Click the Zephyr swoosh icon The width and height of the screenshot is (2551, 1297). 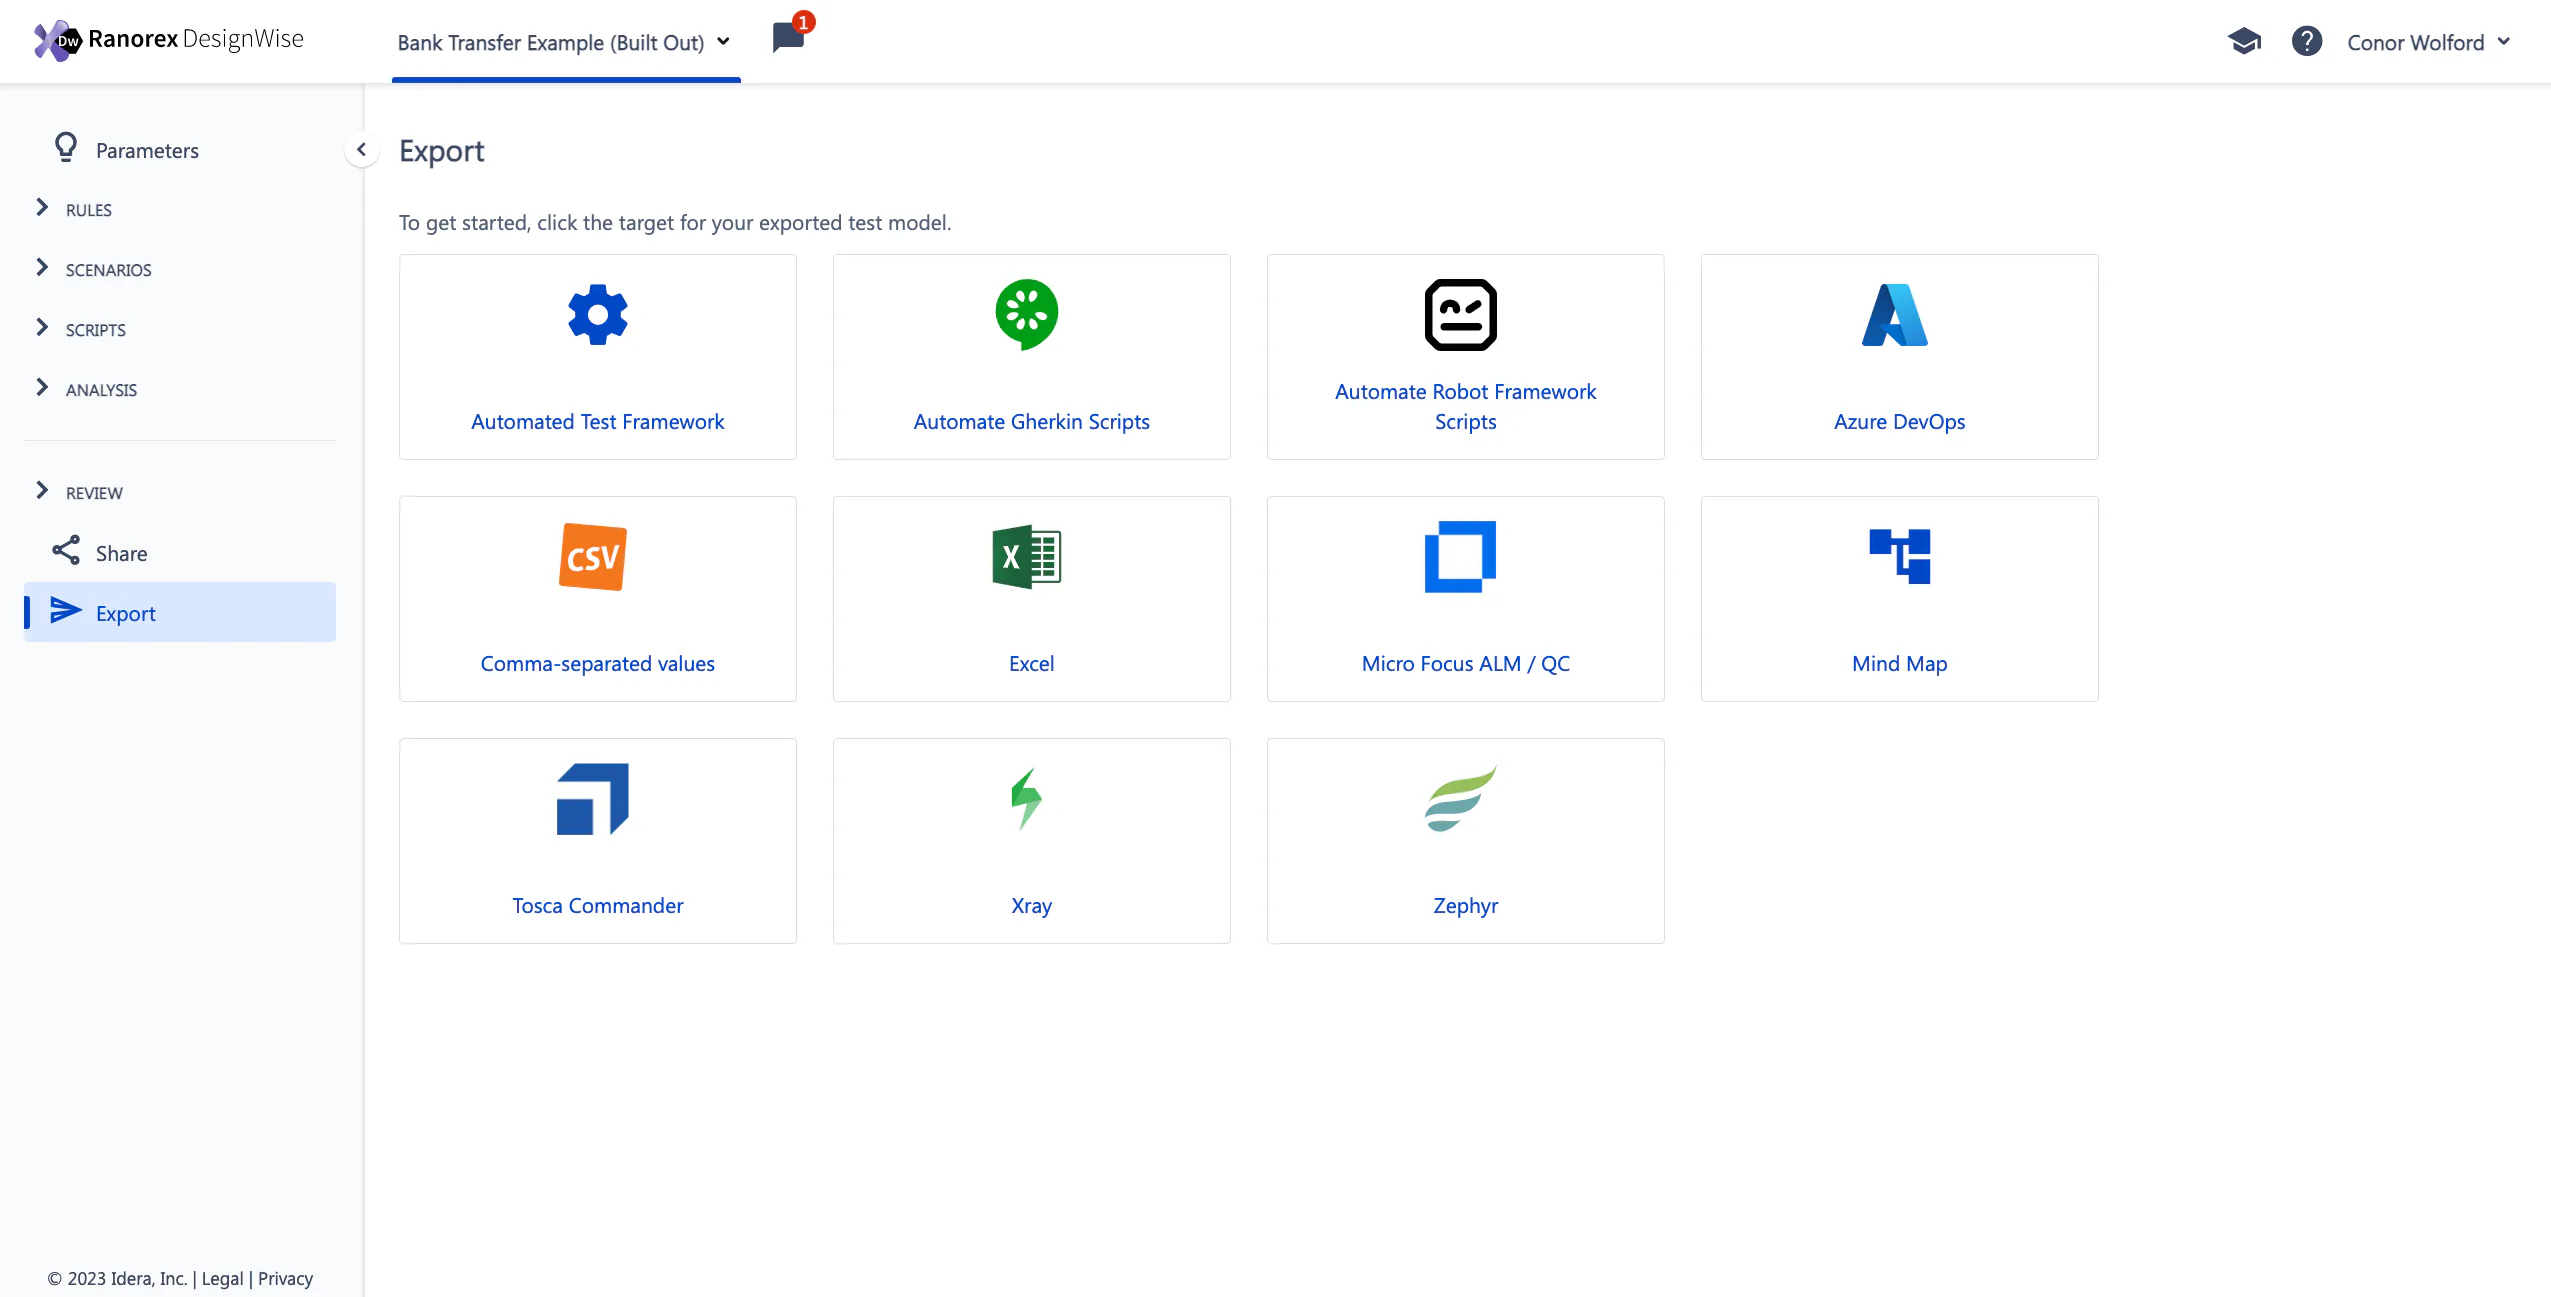[x=1461, y=799]
